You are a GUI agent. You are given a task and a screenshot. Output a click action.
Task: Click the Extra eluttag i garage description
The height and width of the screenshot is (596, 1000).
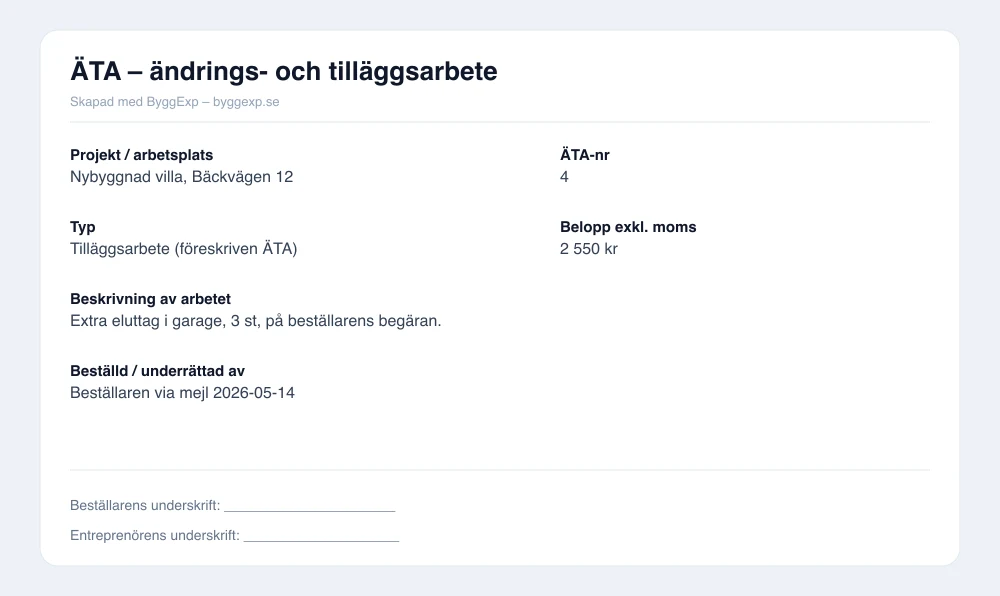point(256,321)
